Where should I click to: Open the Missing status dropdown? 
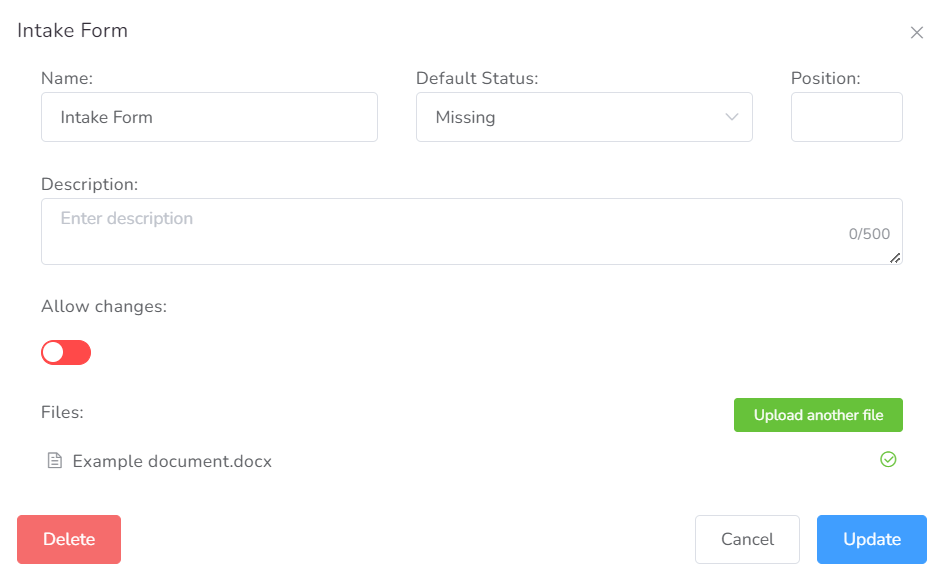click(x=584, y=117)
